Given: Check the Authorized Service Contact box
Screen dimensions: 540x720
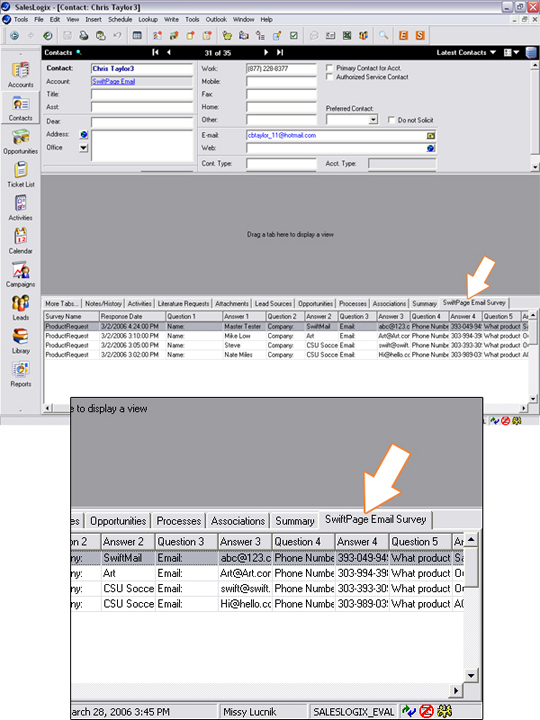Looking at the screenshot, I should (329, 77).
